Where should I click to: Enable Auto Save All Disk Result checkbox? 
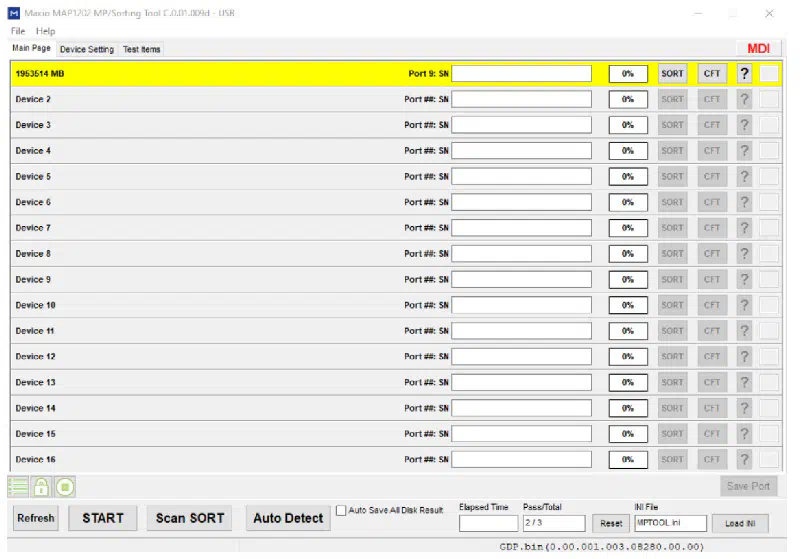pyautogui.click(x=341, y=510)
